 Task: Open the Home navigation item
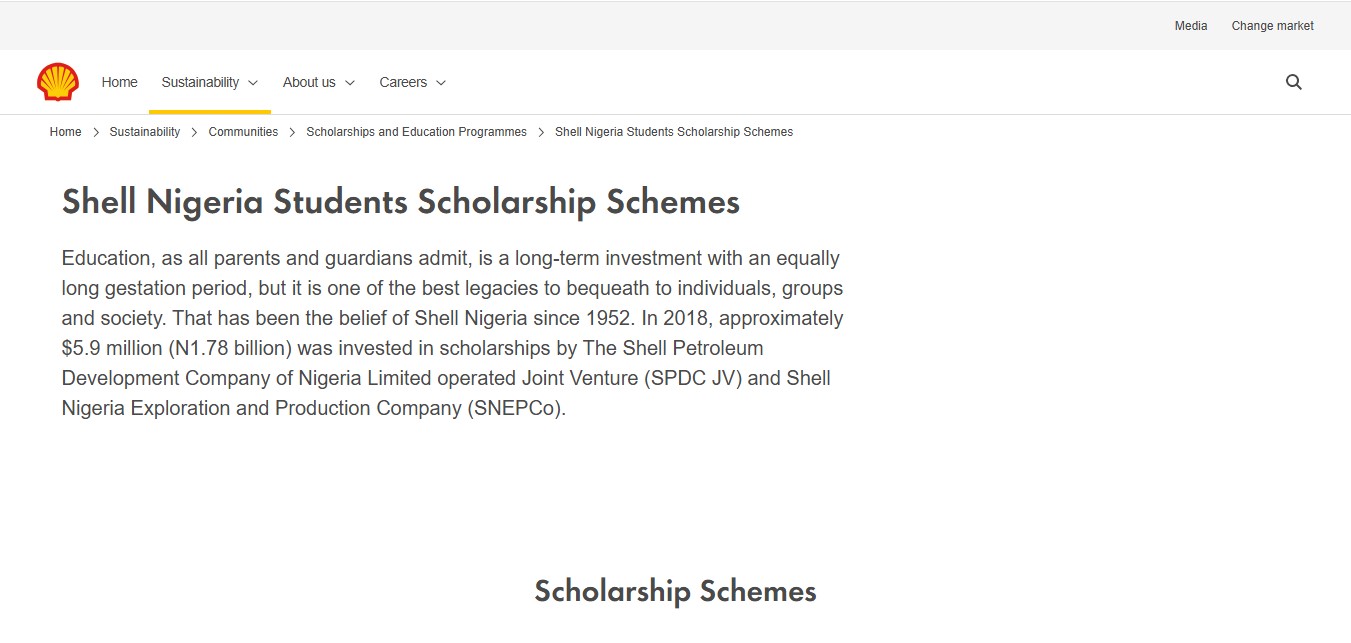pos(119,82)
